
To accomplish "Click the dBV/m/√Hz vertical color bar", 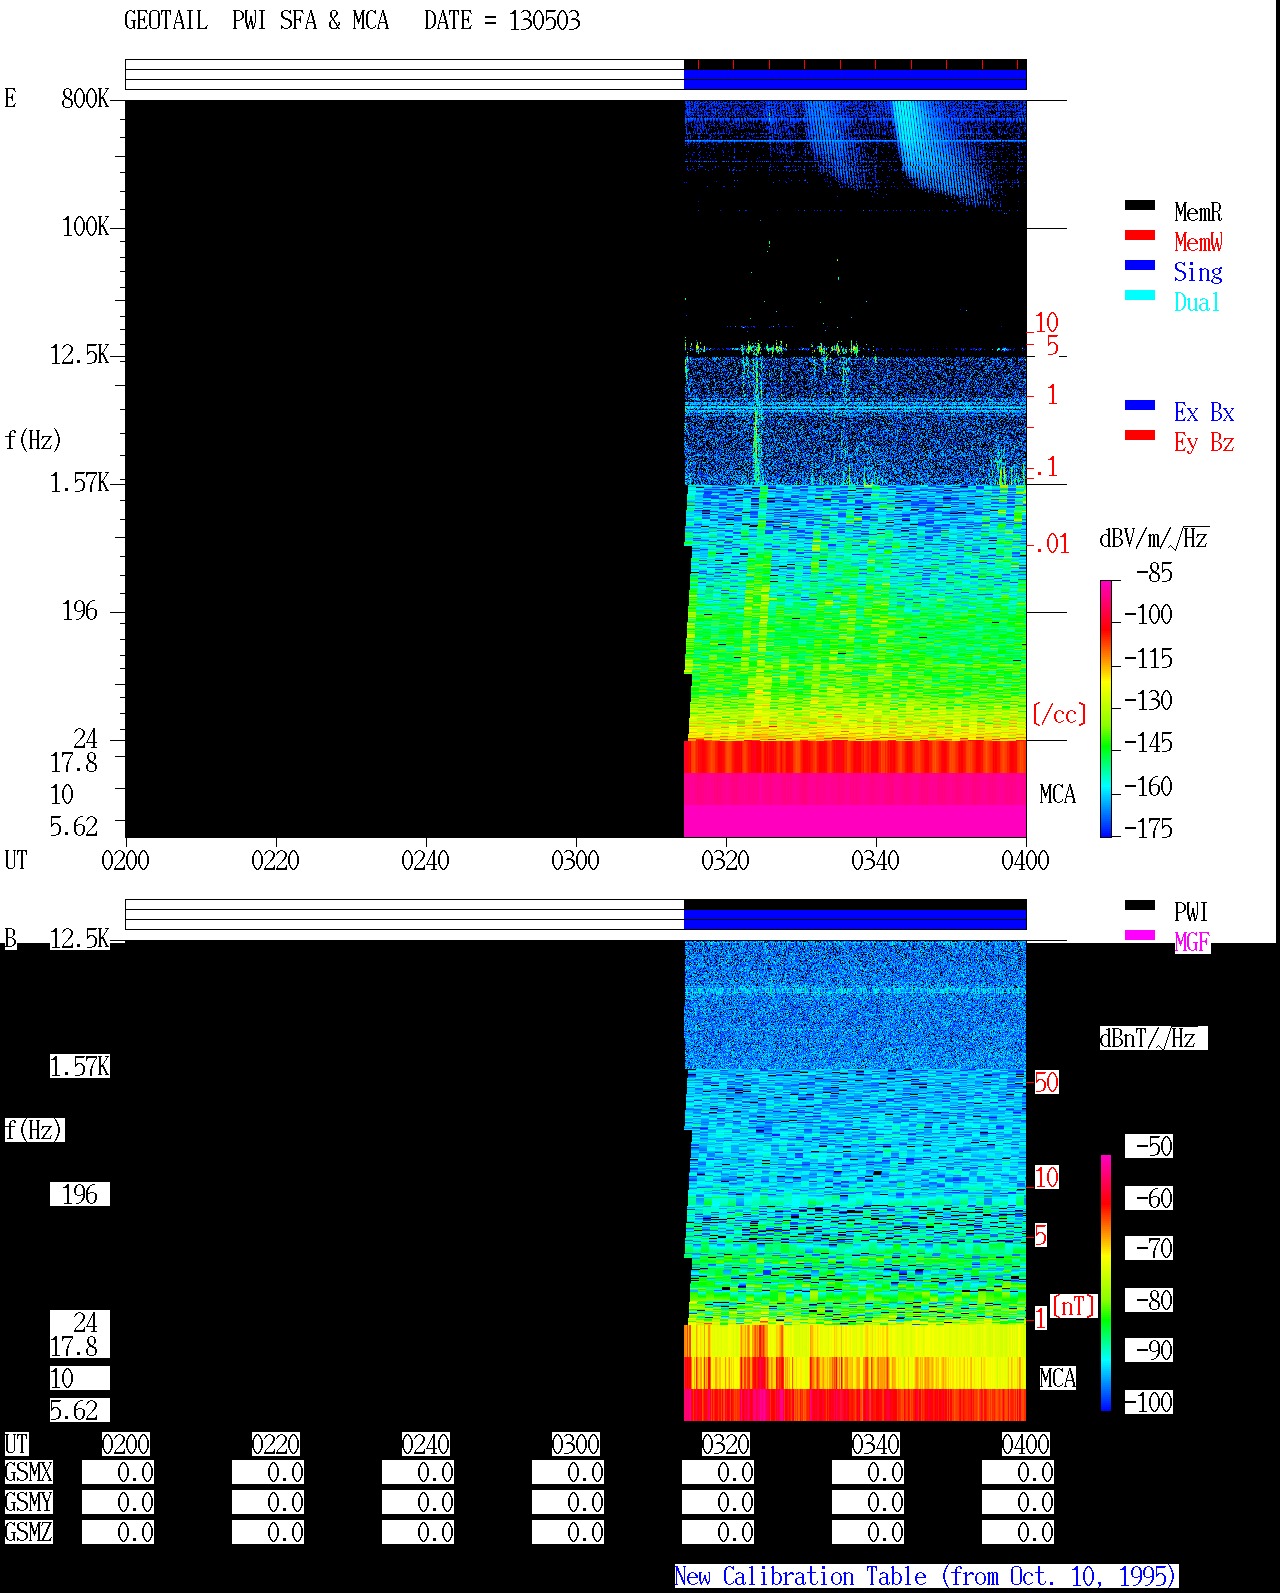I will click(x=1106, y=708).
